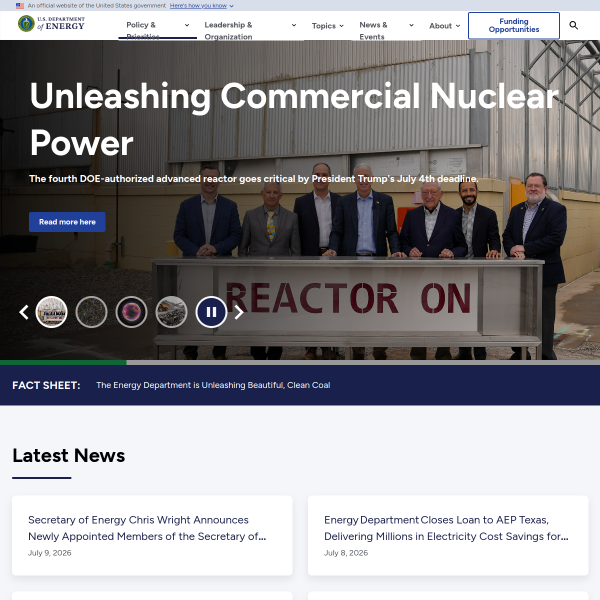Screen dimensions: 600x600
Task: Click the search magnifier icon
Action: point(573,25)
